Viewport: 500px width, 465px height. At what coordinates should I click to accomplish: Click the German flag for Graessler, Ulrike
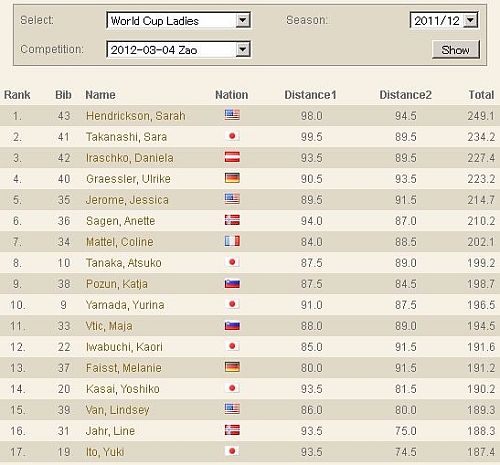pyautogui.click(x=232, y=178)
